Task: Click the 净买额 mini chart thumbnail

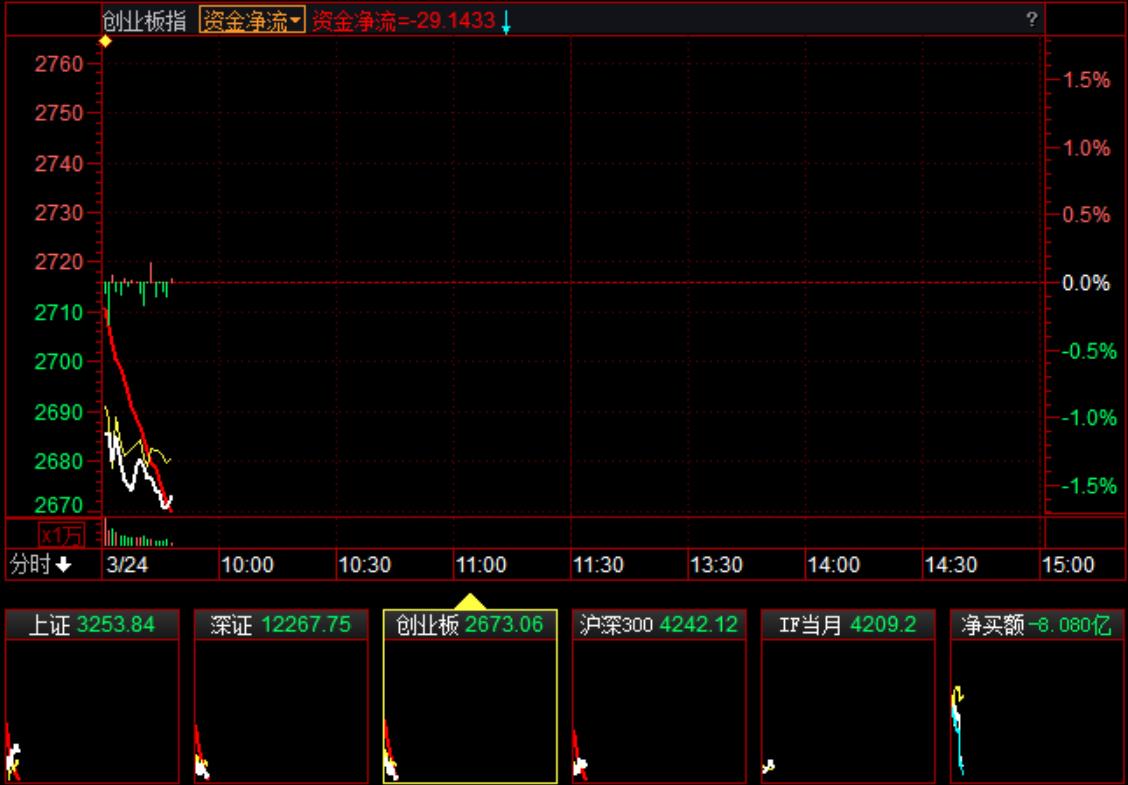Action: pyautogui.click(x=1037, y=711)
